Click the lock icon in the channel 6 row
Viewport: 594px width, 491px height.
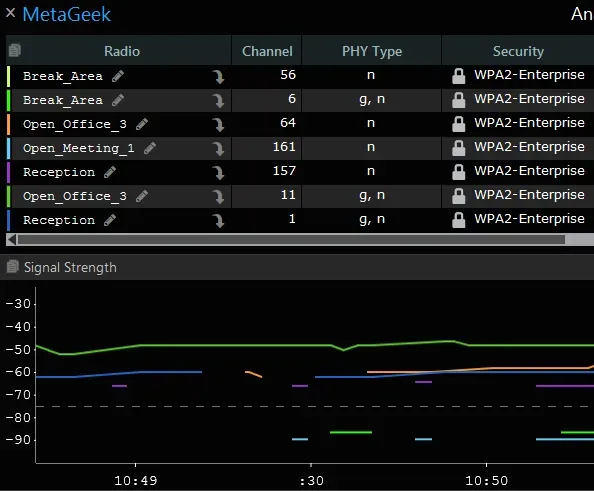[458, 100]
